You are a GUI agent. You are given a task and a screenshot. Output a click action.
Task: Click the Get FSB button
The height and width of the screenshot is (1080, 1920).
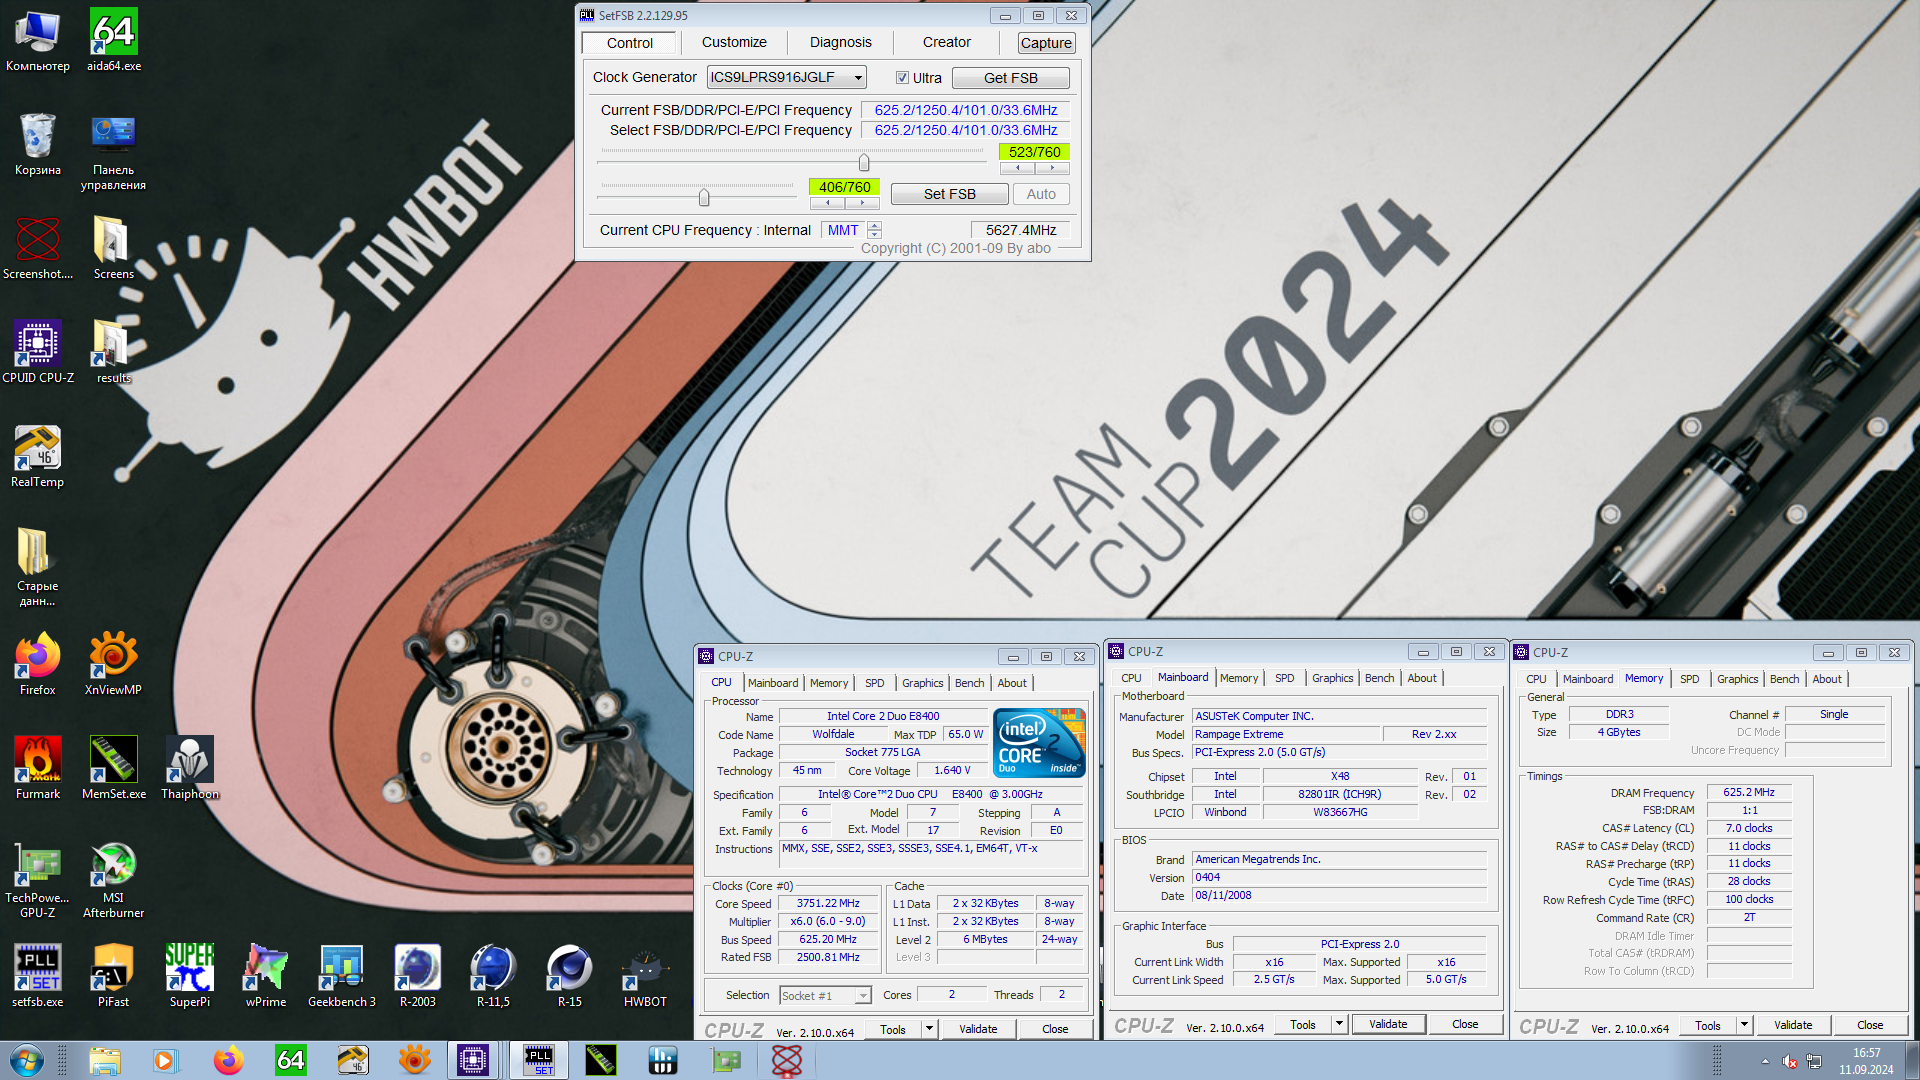pos(1010,78)
